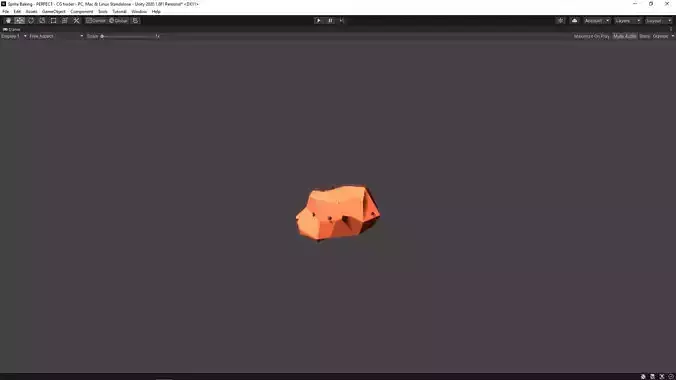
Task: Click last status bar icon at bottom right
Action: tap(671, 377)
